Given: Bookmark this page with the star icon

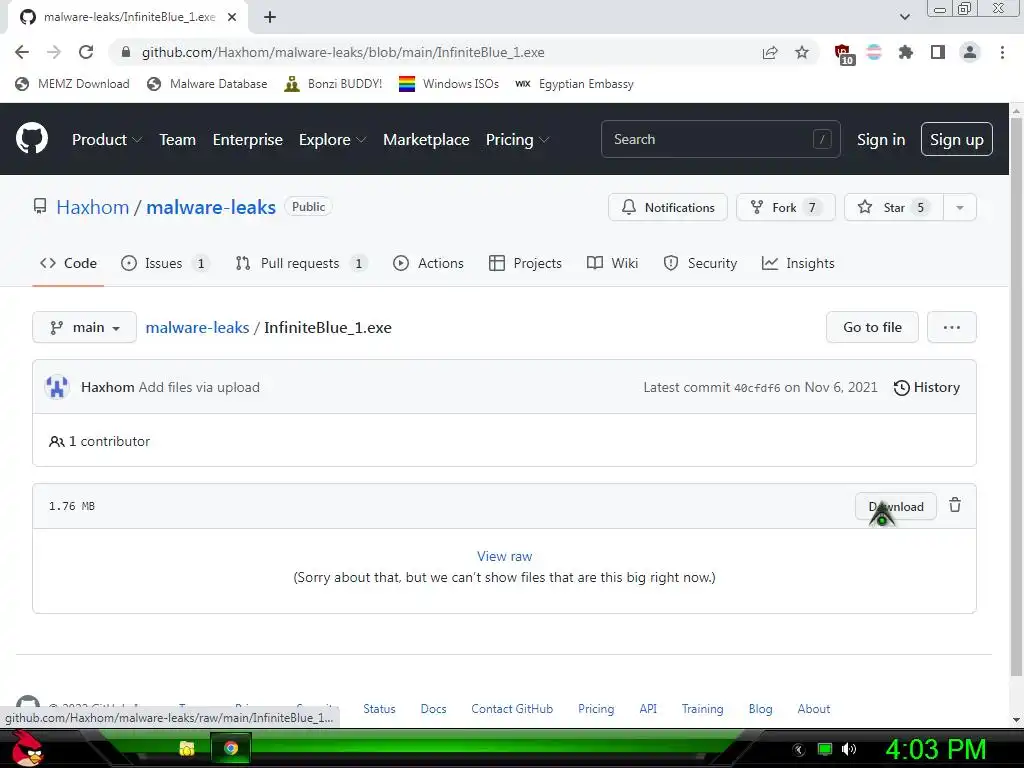Looking at the screenshot, I should tap(802, 52).
